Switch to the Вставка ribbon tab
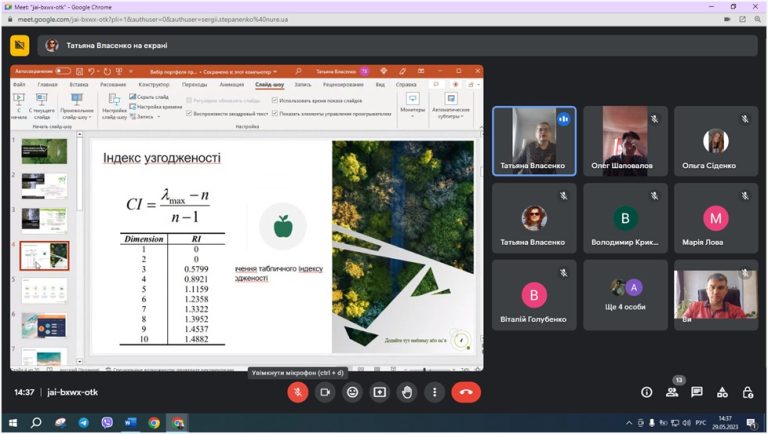This screenshot has height=434, width=768. [x=79, y=85]
